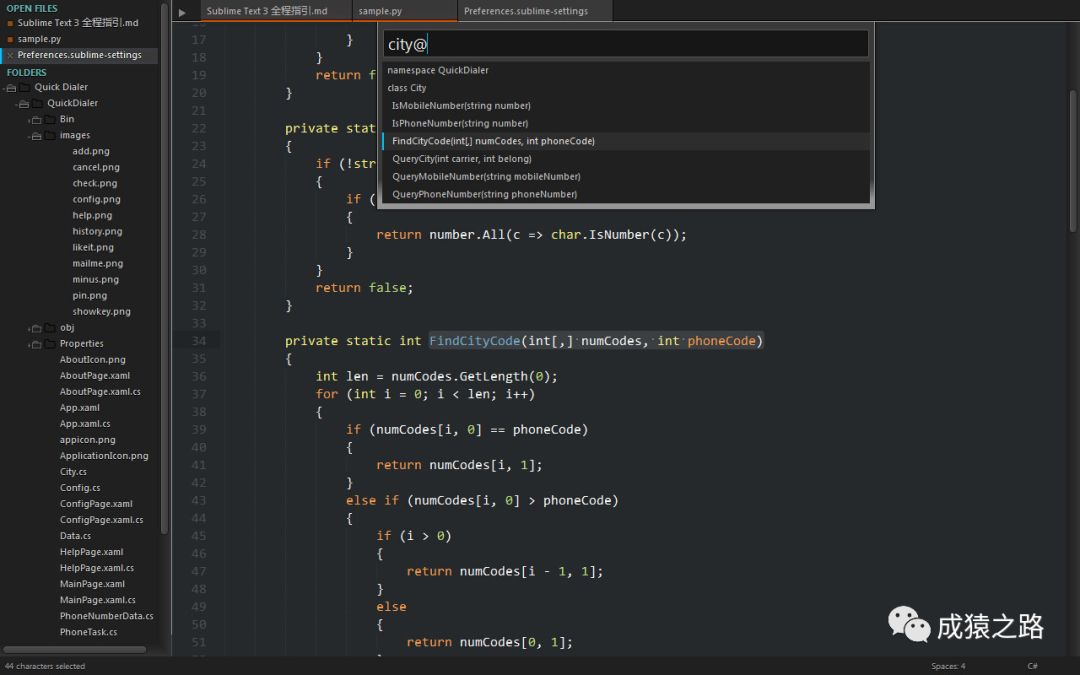1080x675 pixels.
Task: Choose IsMobileNumber(string number) symbol
Action: coord(625,105)
